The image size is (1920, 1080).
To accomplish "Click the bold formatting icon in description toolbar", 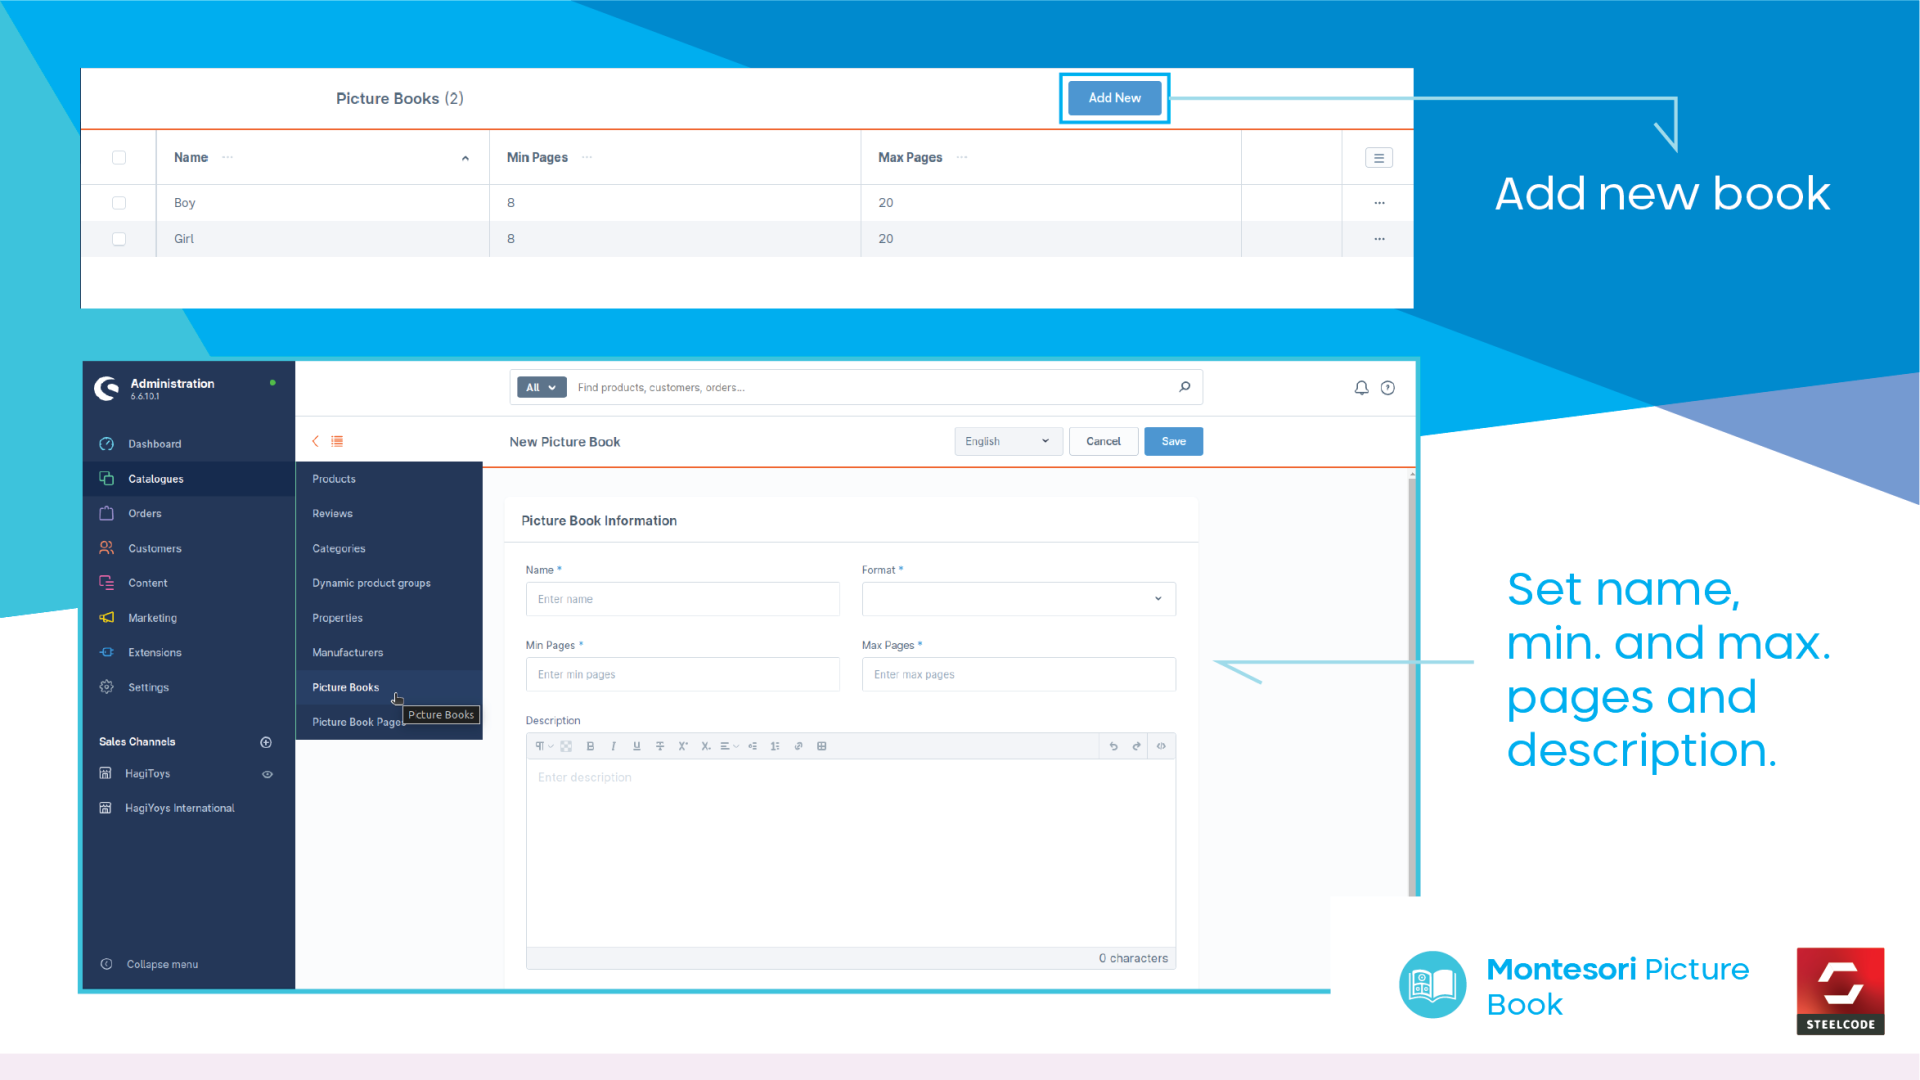I will coord(591,745).
